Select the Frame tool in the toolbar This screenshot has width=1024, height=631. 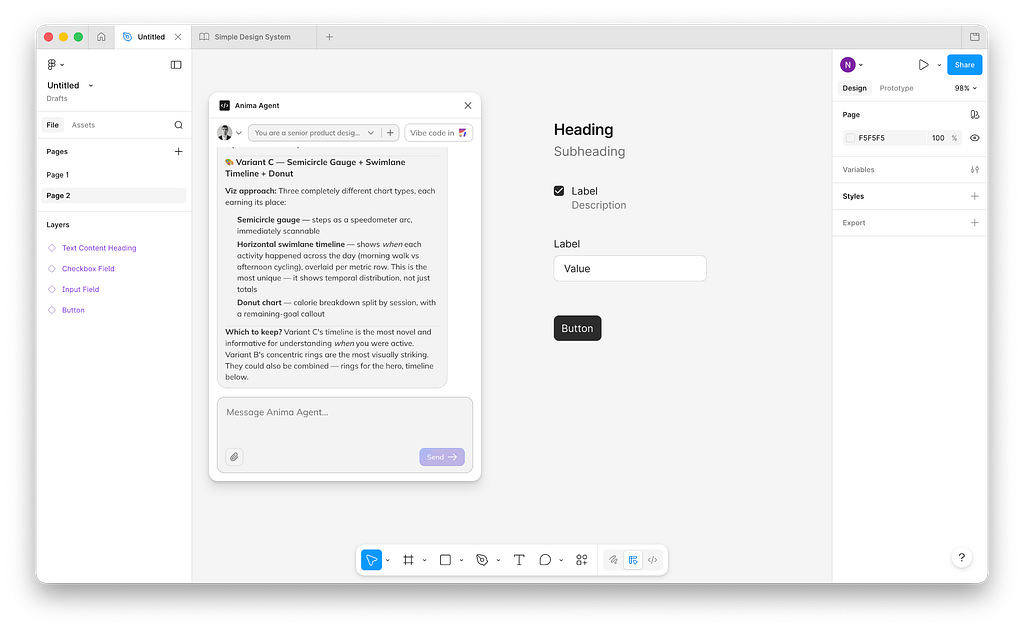coord(408,560)
